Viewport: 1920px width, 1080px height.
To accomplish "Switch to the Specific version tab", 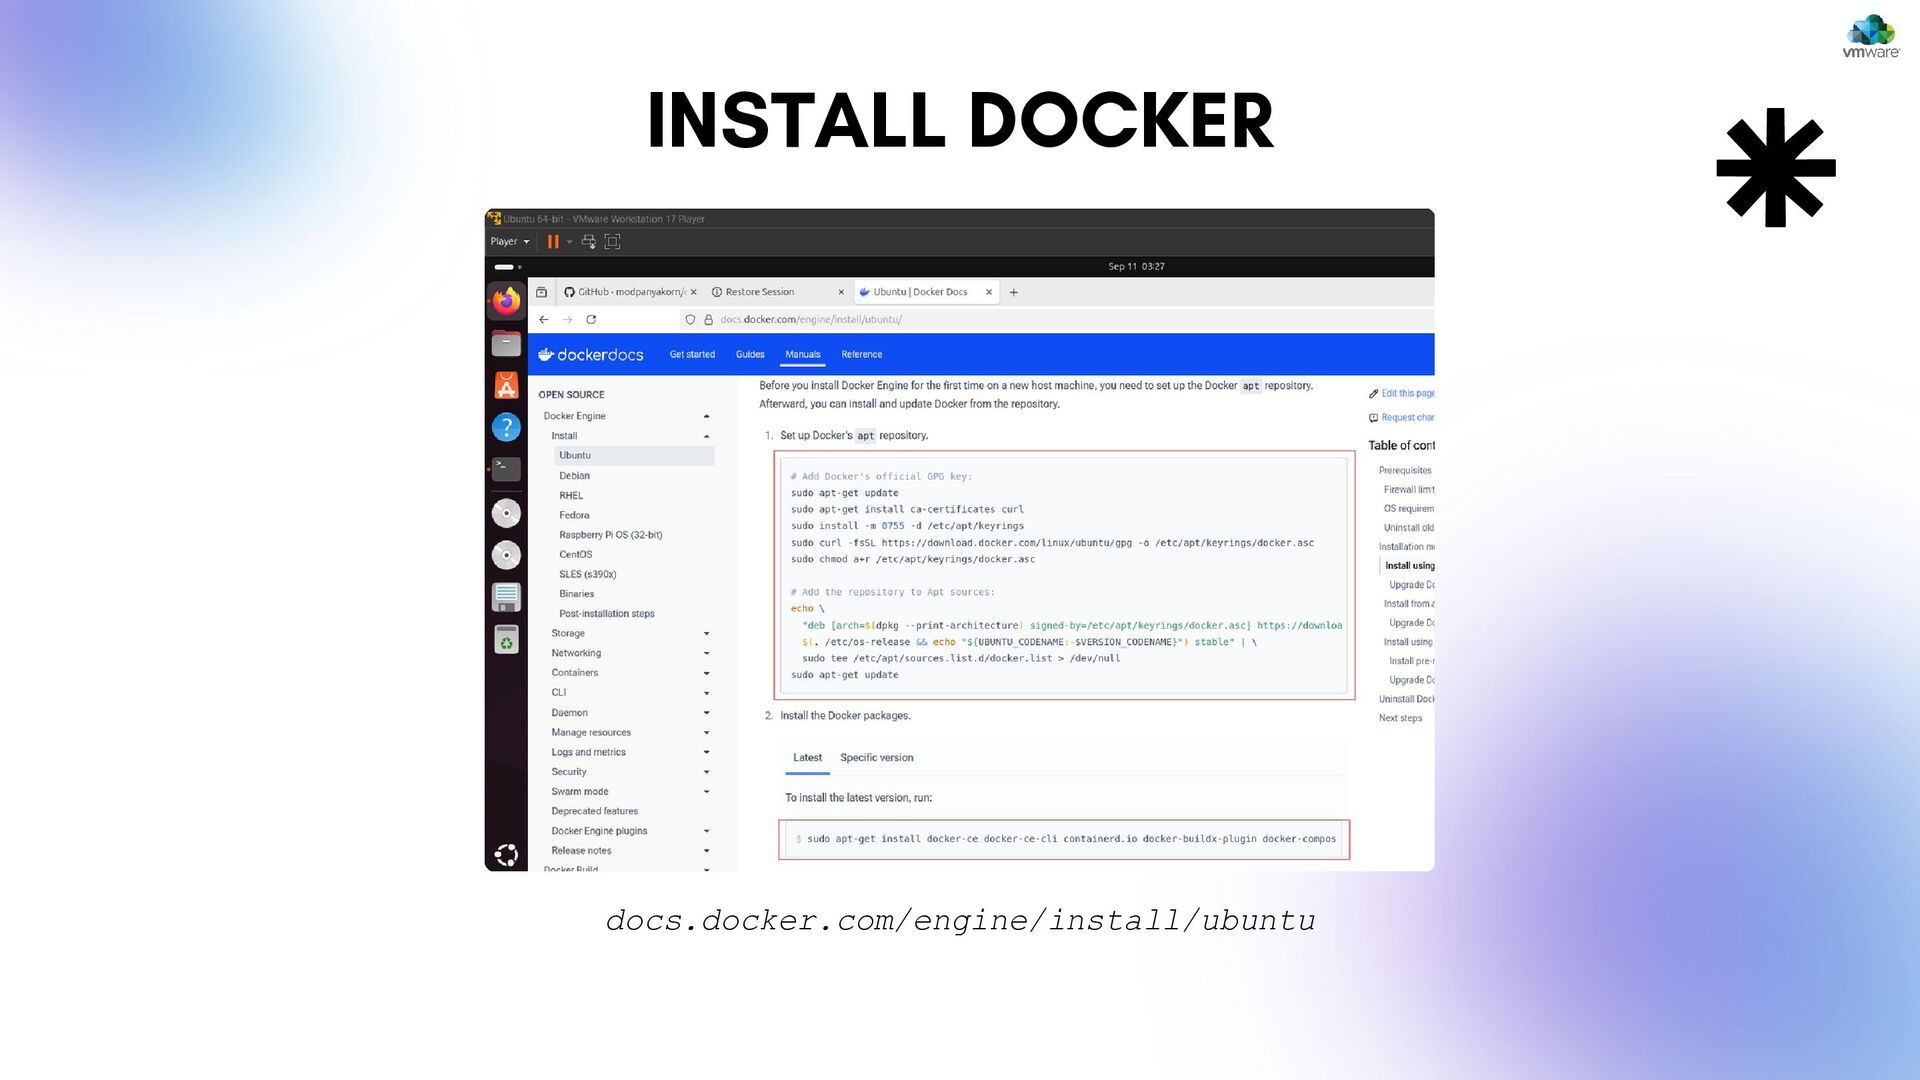I will pos(876,758).
